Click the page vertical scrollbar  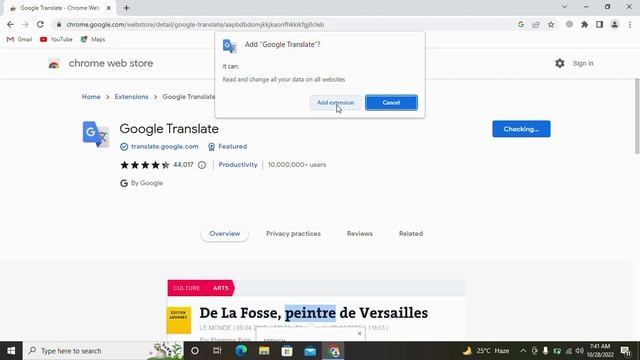pos(637,116)
